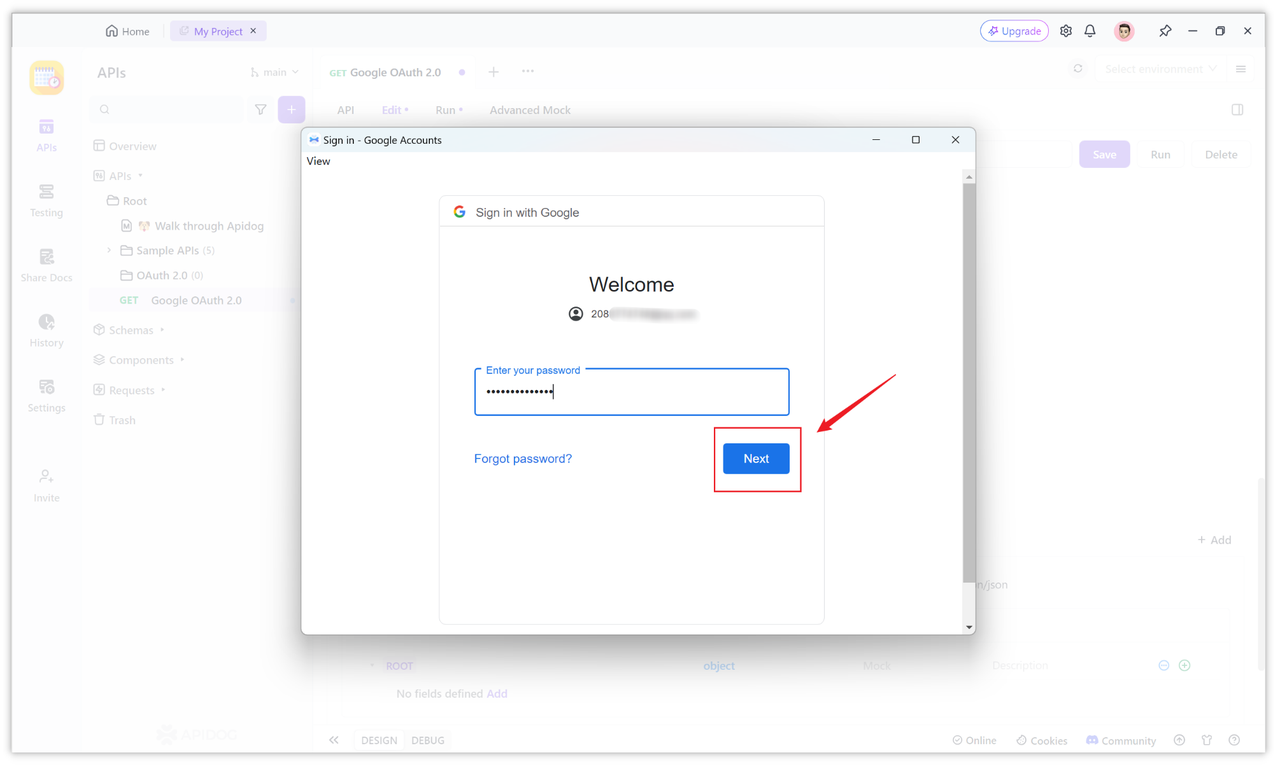This screenshot has height=769, width=1280.
Task: Open the Run sub-tab
Action: (x=449, y=110)
